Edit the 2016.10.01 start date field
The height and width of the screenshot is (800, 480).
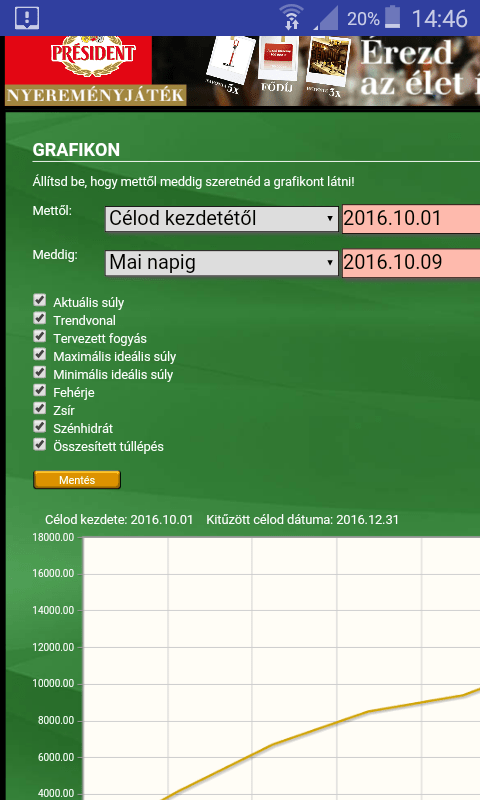pyautogui.click(x=411, y=219)
